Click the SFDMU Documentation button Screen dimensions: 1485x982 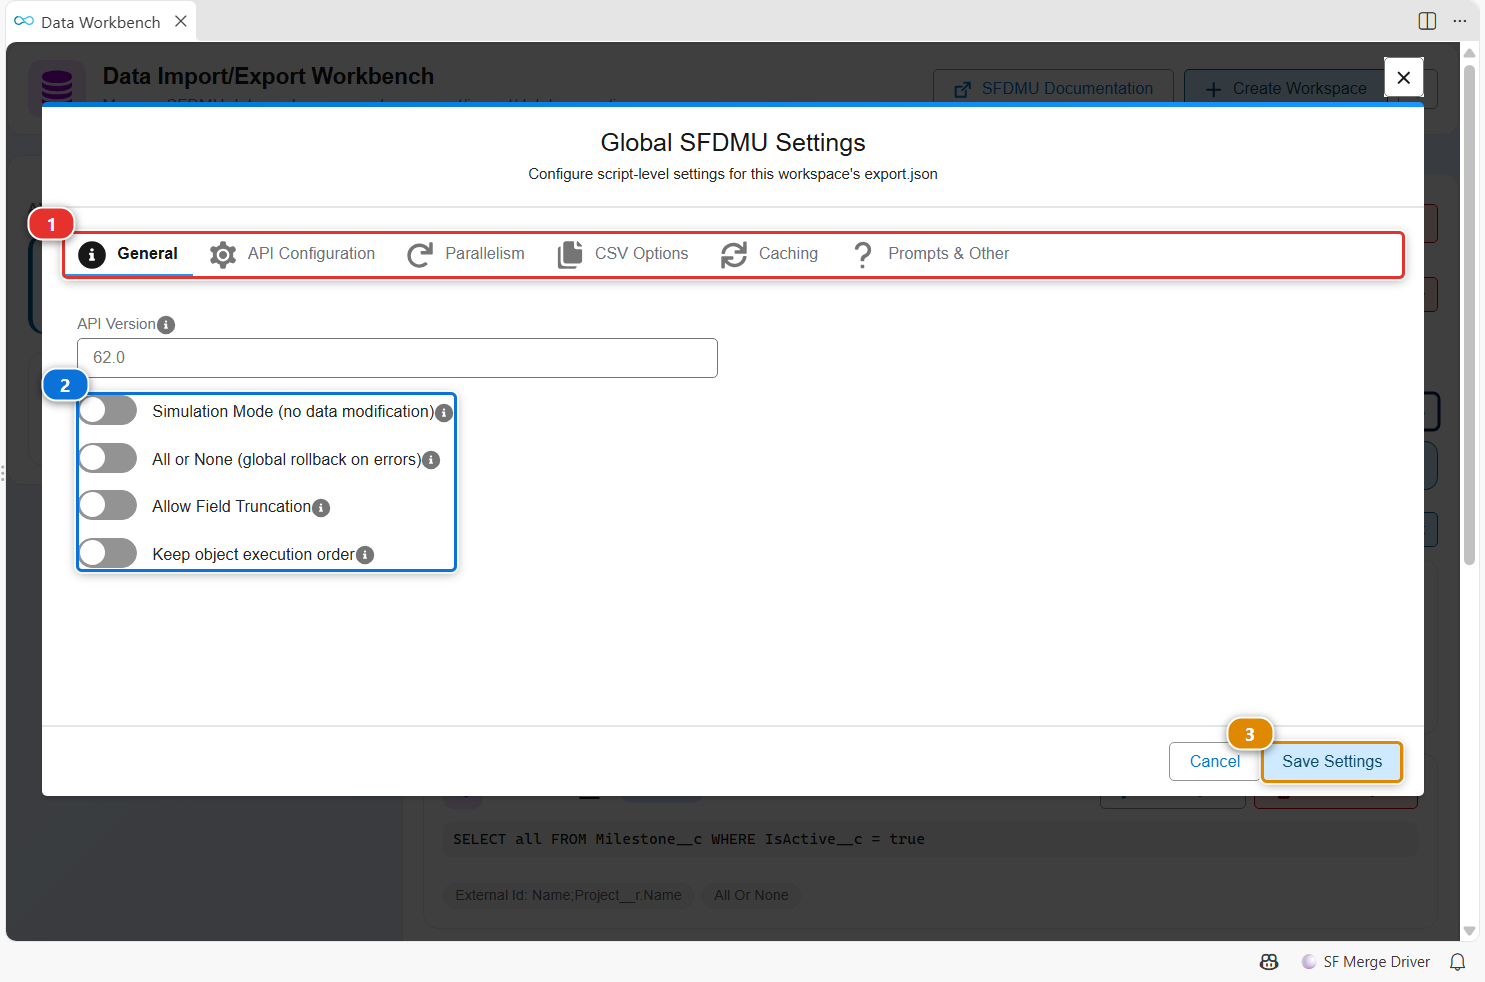[1054, 89]
